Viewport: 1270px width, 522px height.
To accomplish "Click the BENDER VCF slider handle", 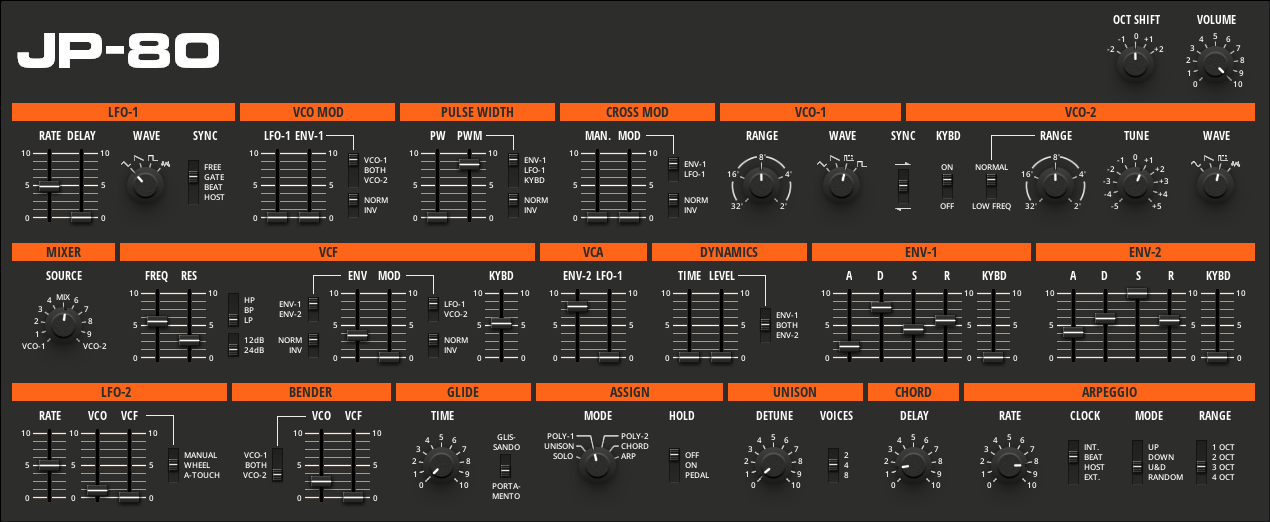I will (x=353, y=497).
